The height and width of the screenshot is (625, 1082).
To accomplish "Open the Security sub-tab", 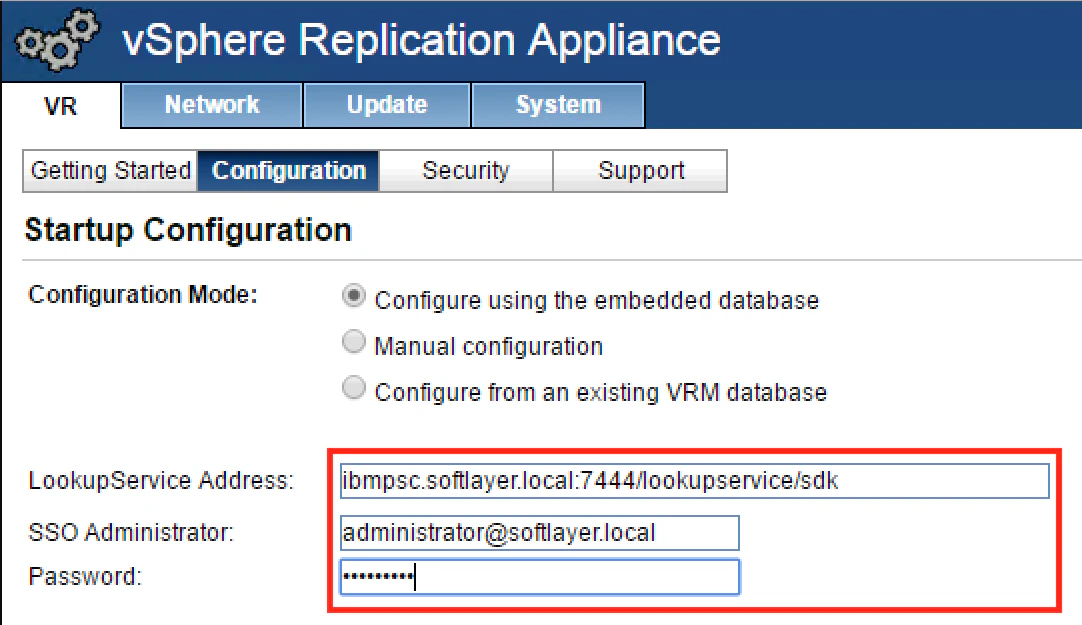I will pyautogui.click(x=466, y=170).
